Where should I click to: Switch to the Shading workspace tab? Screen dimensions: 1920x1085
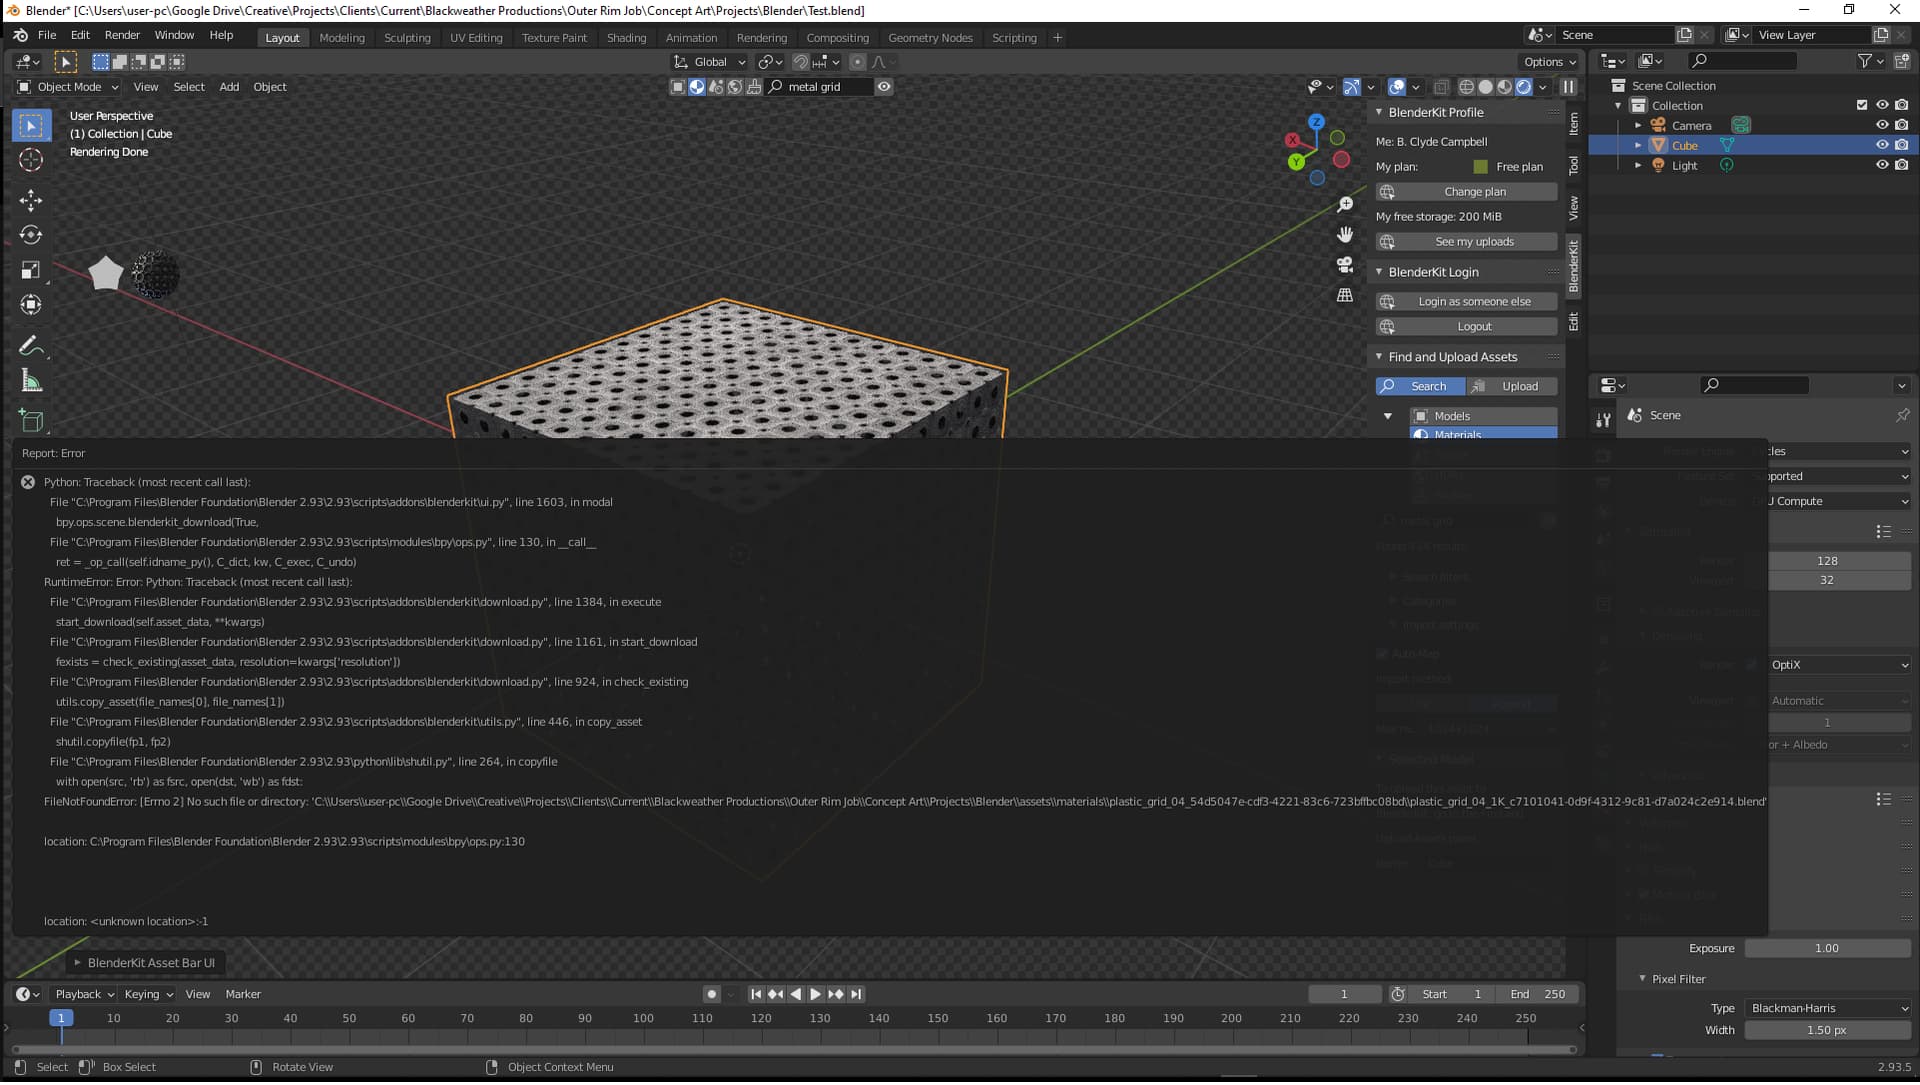(627, 37)
